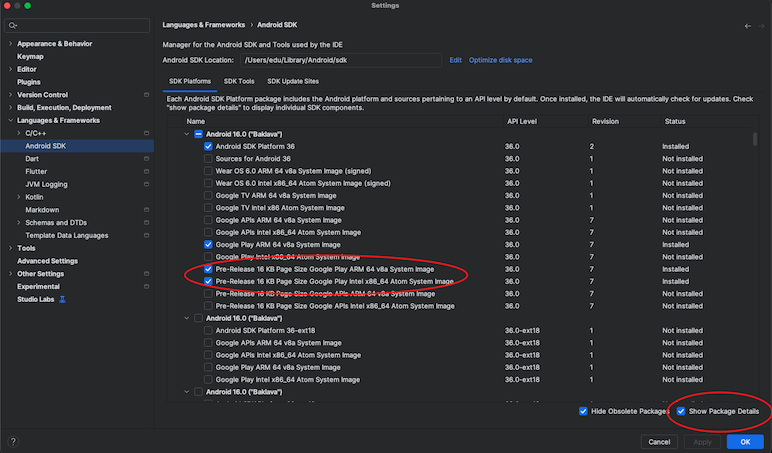Click the Apply button
772x453 pixels.
[702, 442]
